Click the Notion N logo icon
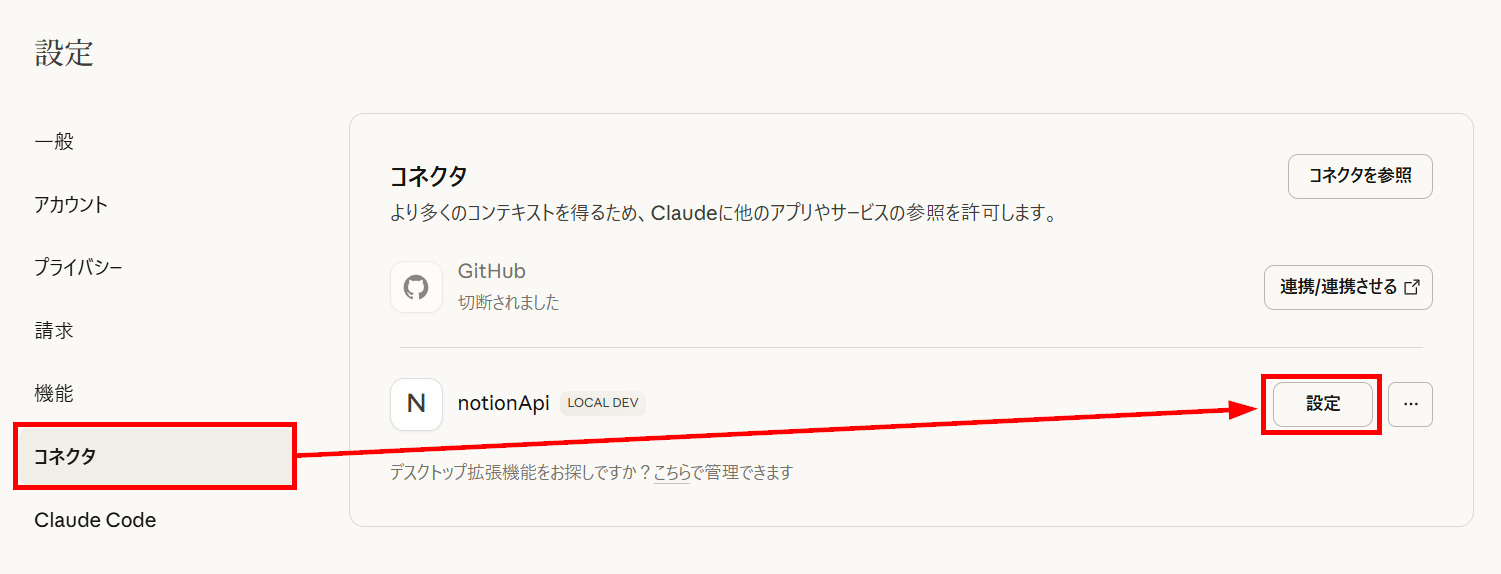Image resolution: width=1501 pixels, height=574 pixels. [x=416, y=404]
